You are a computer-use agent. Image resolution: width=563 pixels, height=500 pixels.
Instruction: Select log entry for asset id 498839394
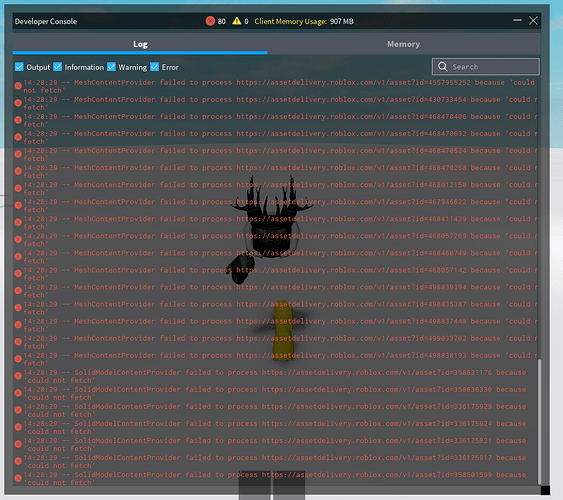tap(276, 291)
